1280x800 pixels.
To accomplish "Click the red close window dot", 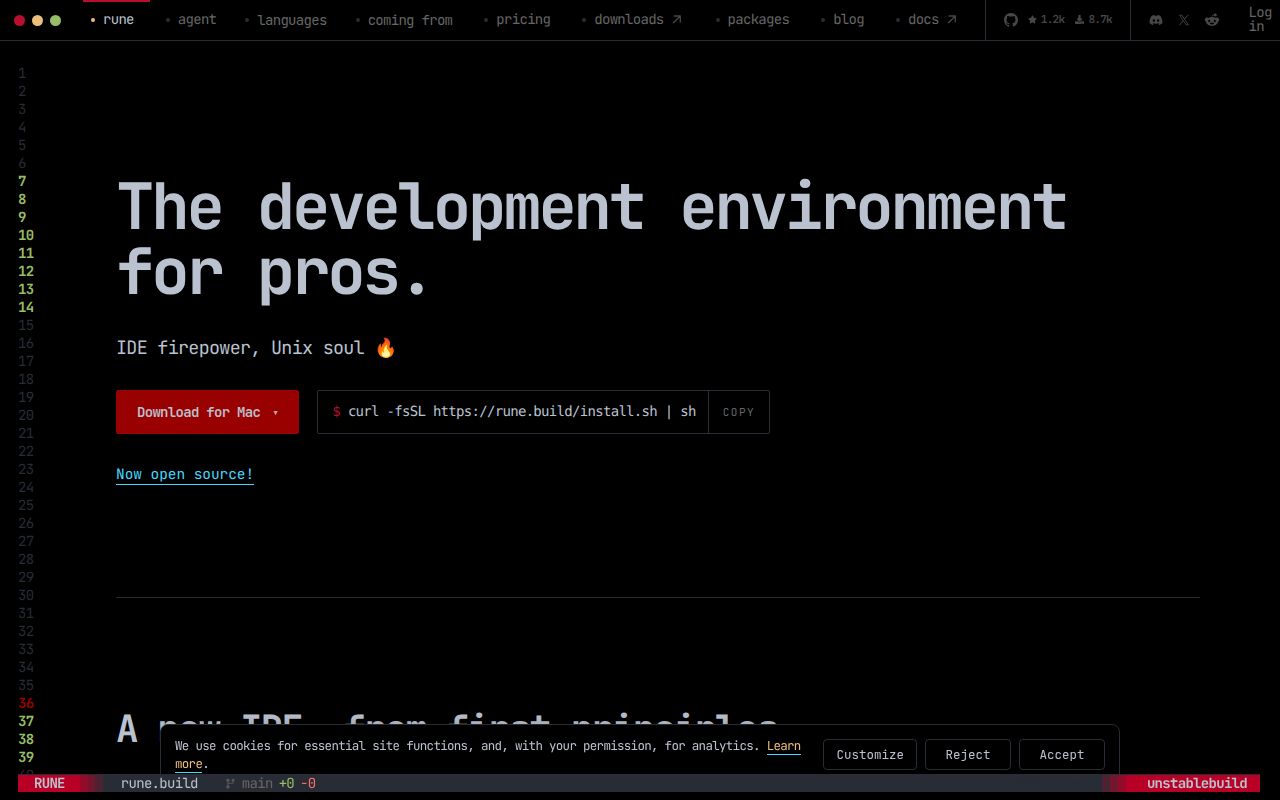I will click(x=19, y=20).
